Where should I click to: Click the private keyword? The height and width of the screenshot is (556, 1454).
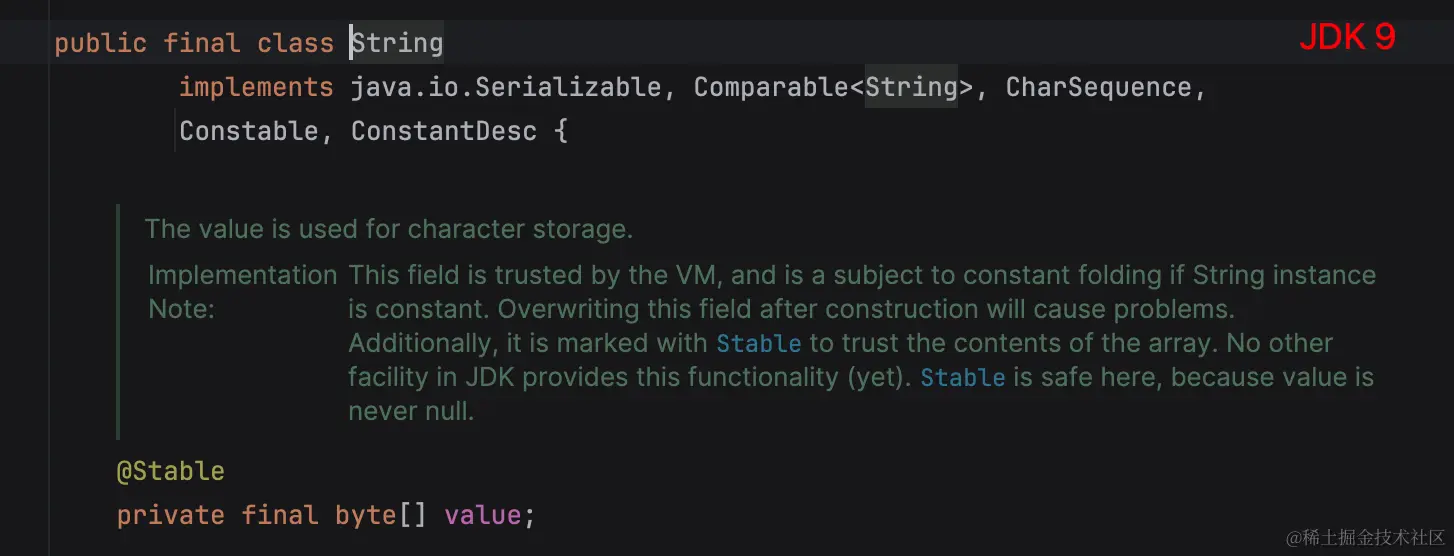click(171, 516)
